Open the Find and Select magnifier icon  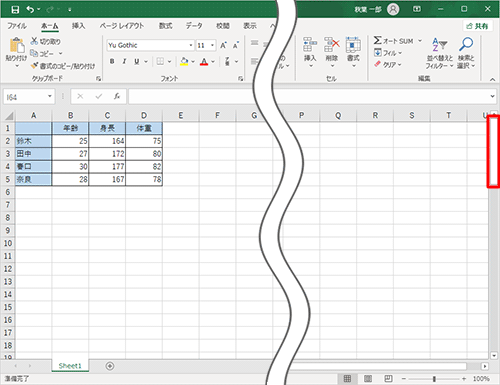coord(466,44)
